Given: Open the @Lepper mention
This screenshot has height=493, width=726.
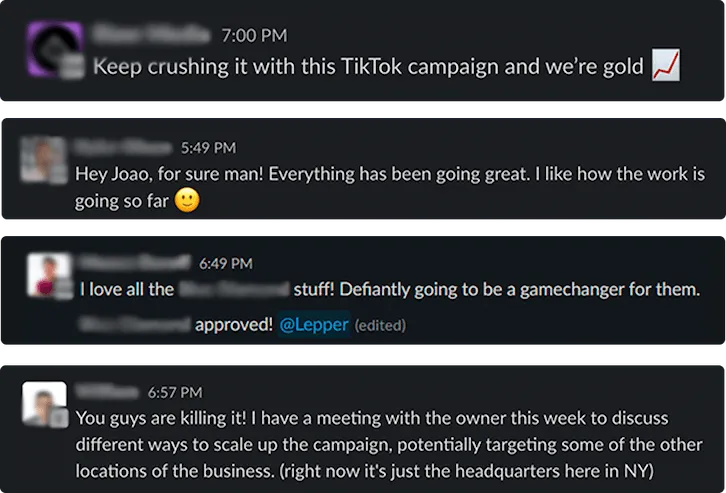Looking at the screenshot, I should (x=314, y=325).
